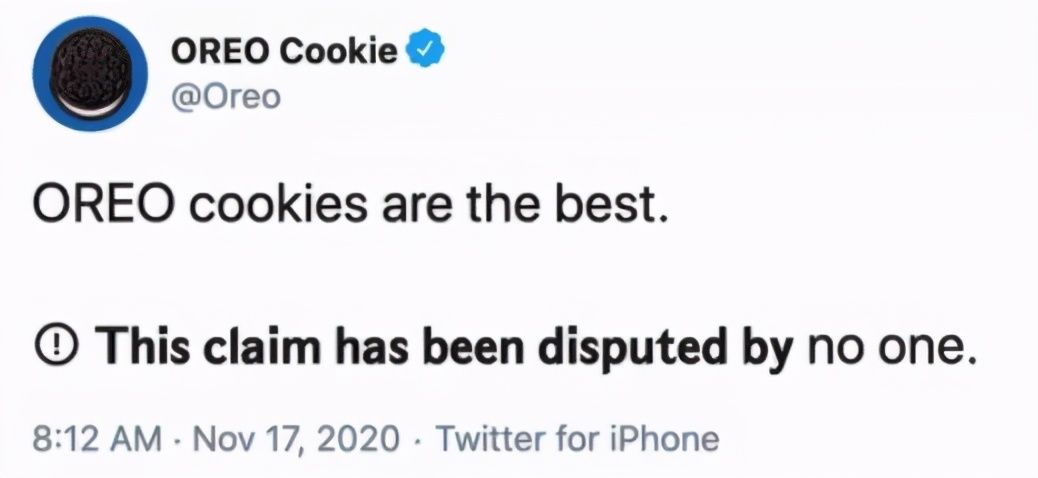Click the blue verified checkmark badge

pyautogui.click(x=423, y=48)
